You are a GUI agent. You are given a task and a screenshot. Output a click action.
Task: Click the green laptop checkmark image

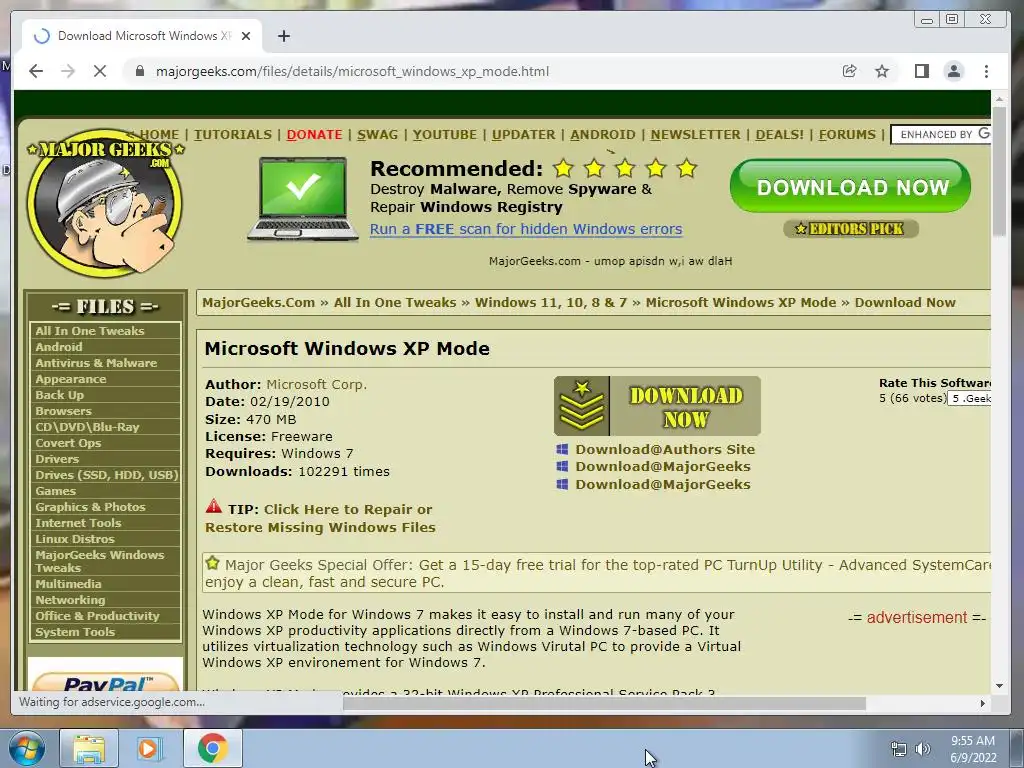[303, 199]
